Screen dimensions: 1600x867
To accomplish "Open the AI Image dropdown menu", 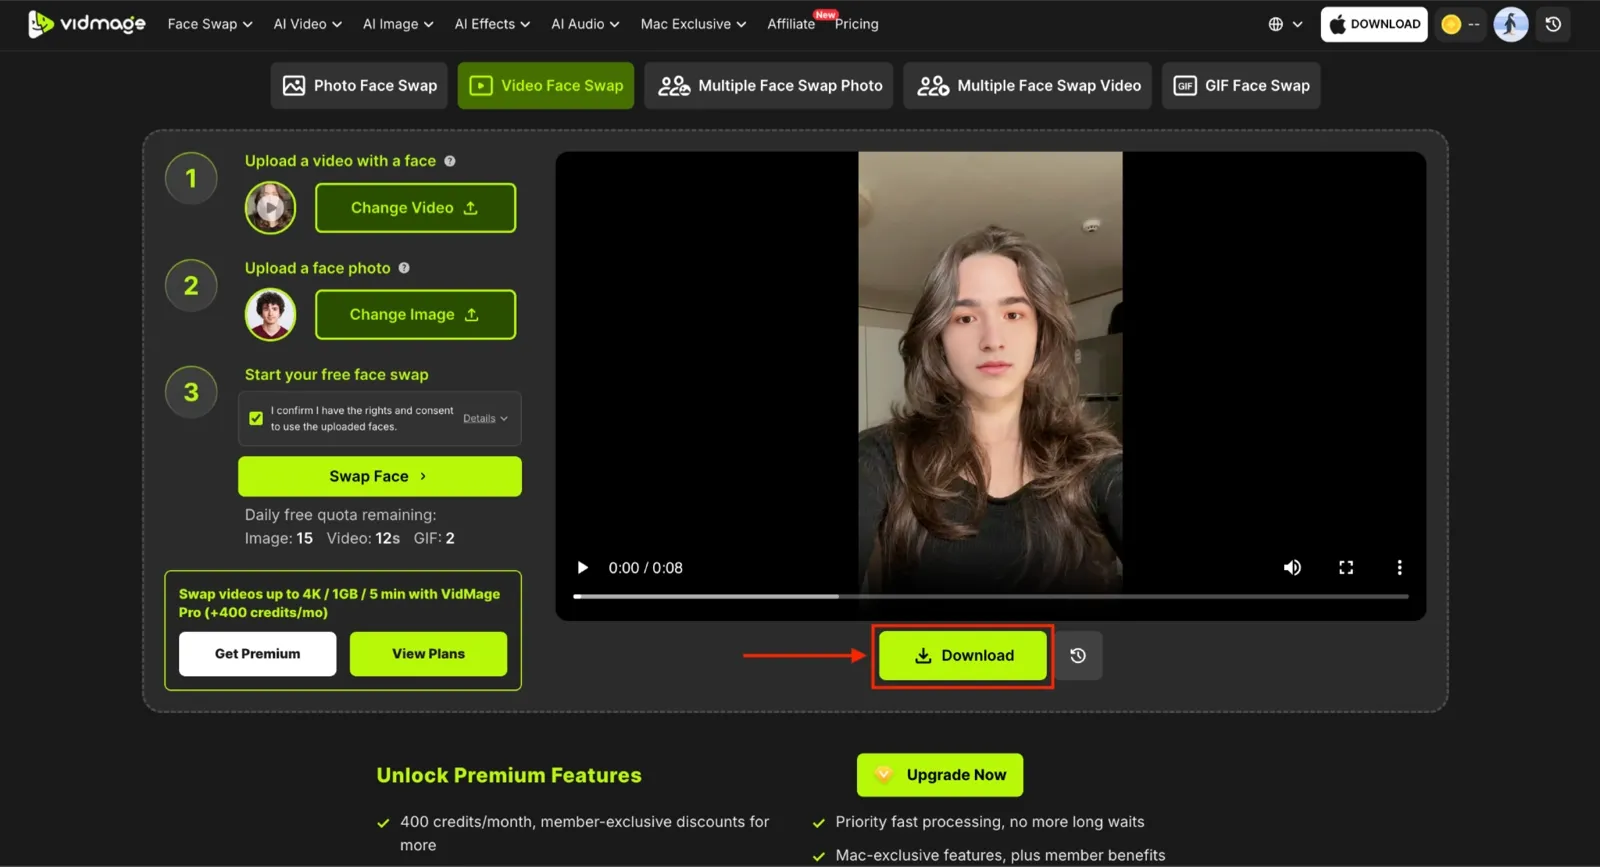I will click(x=398, y=24).
